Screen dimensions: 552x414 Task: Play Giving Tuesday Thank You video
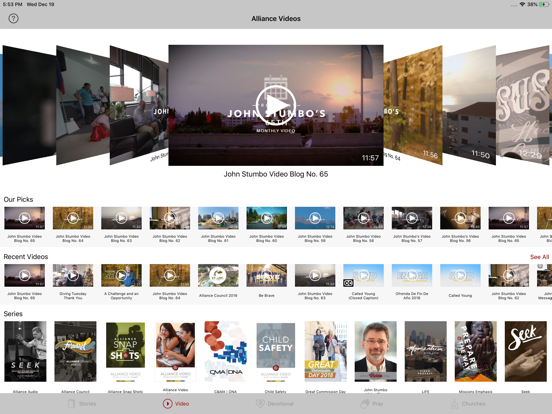click(x=73, y=275)
